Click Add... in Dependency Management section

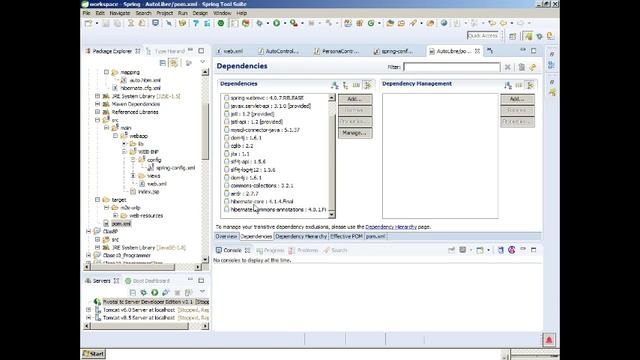click(x=517, y=99)
